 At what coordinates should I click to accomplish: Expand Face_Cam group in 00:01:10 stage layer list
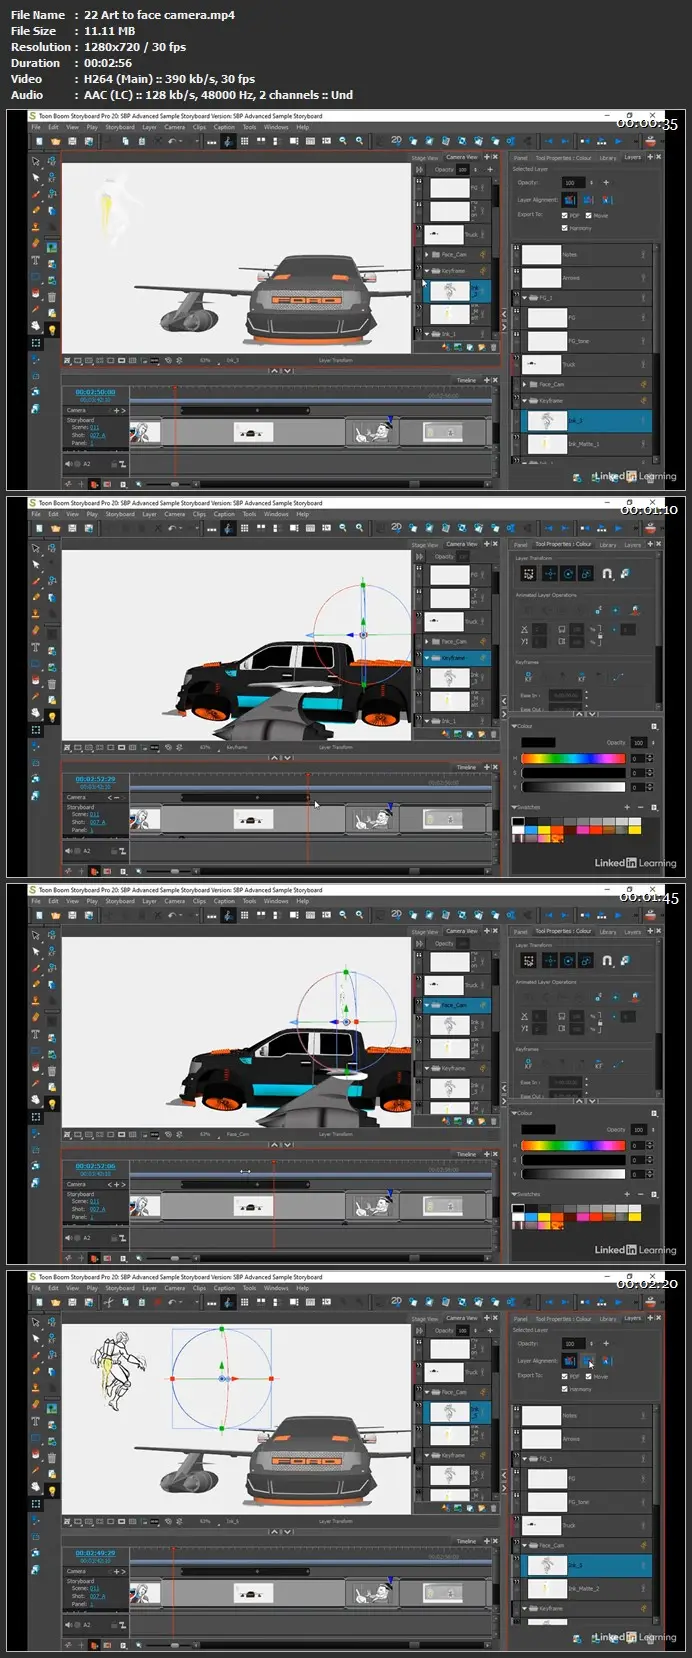427,641
